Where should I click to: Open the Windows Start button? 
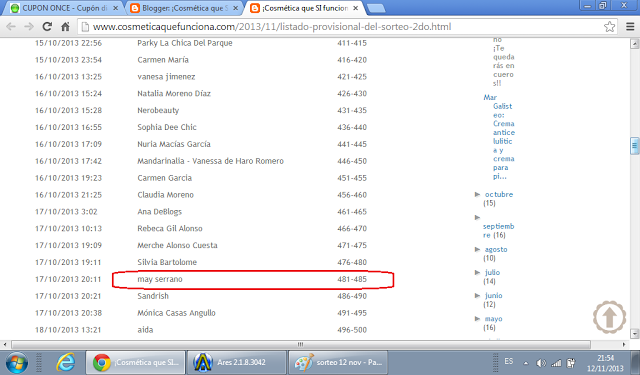point(16,362)
